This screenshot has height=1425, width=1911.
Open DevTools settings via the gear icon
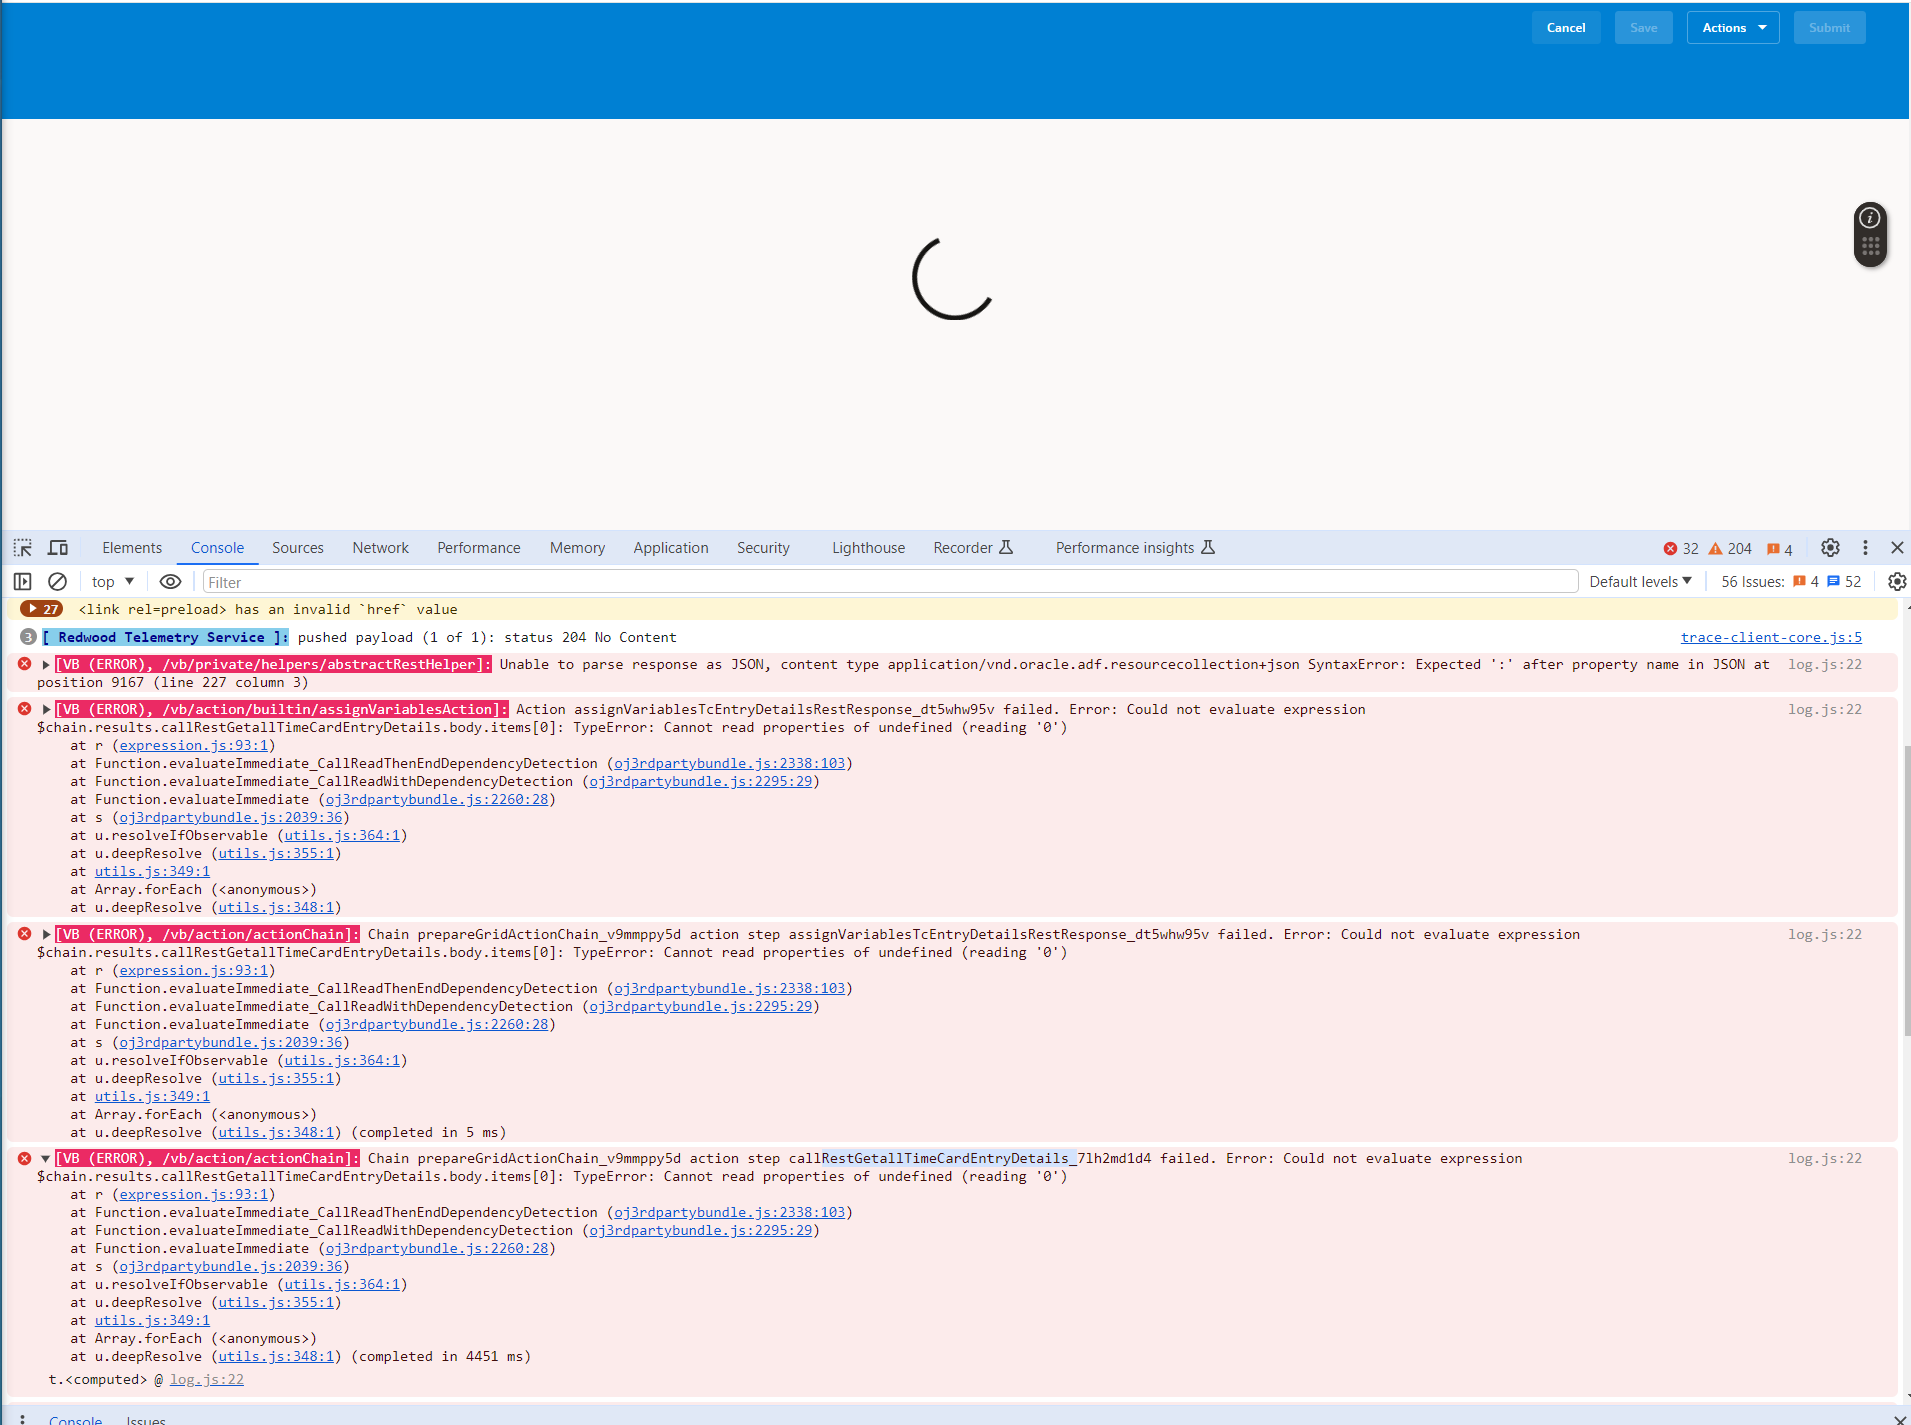[x=1830, y=547]
